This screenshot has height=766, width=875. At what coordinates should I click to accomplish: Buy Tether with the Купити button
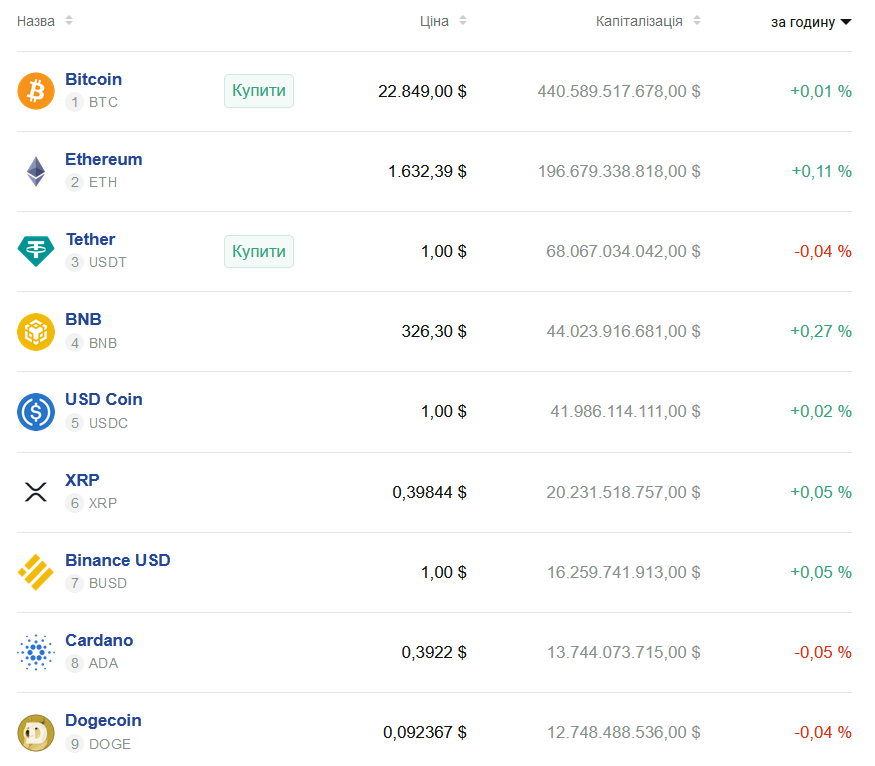[x=259, y=251]
